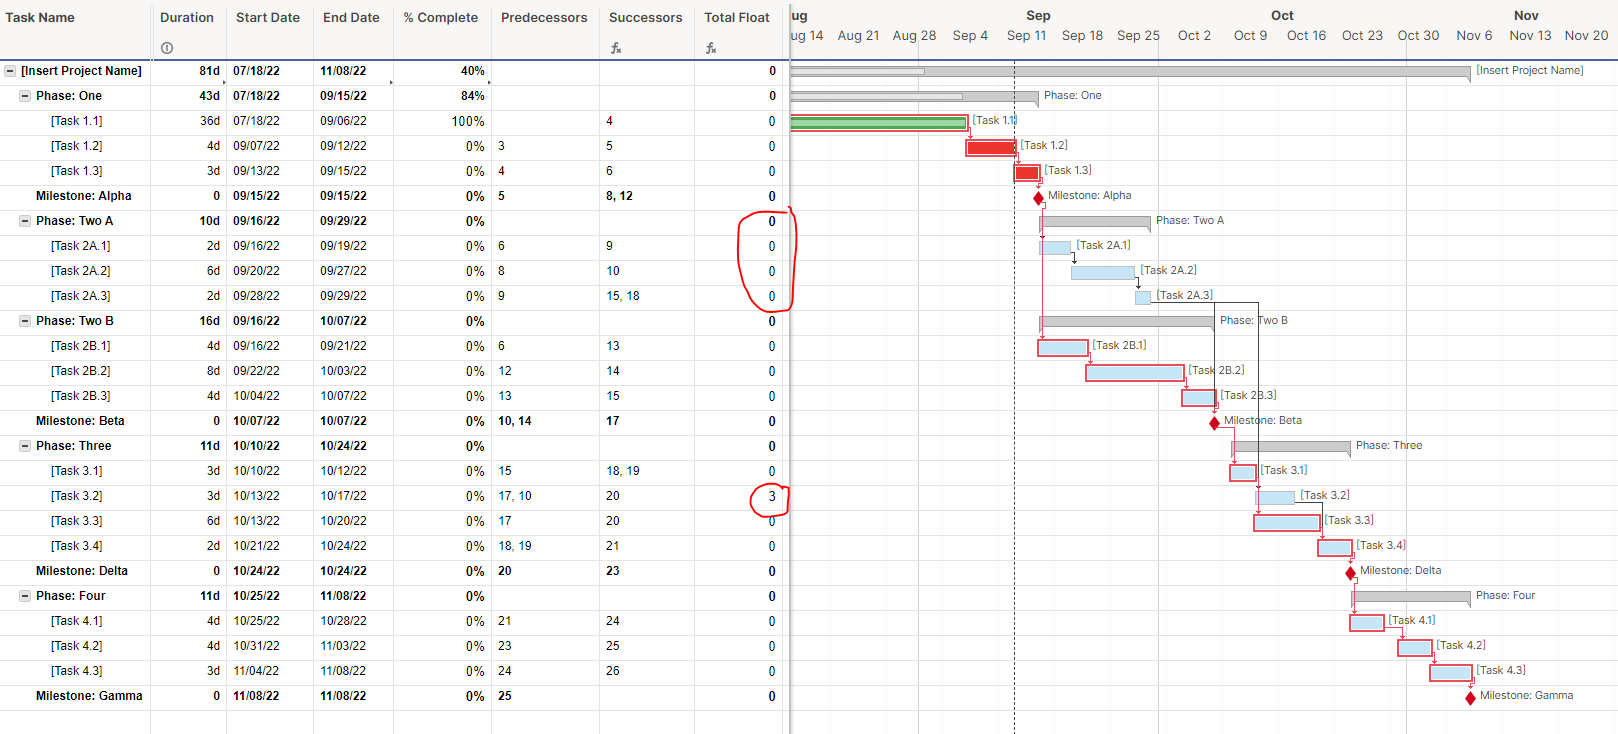Viewport: 1618px width, 734px height.
Task: Collapse the Phase: One group
Action: click(x=25, y=96)
